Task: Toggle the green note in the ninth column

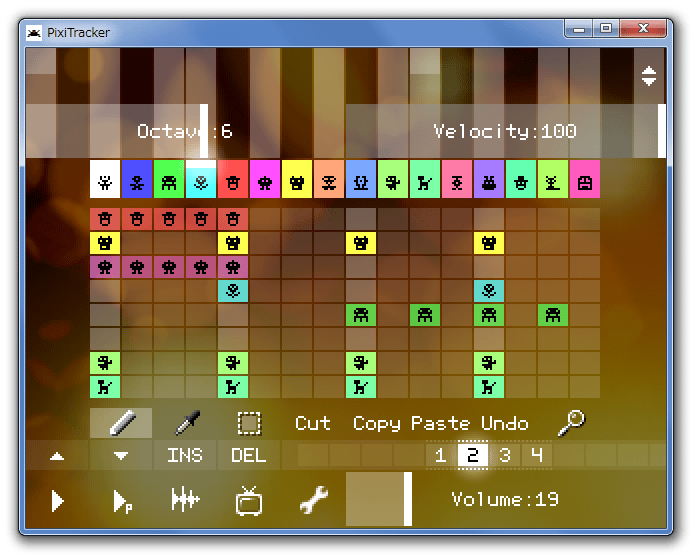Action: click(361, 315)
